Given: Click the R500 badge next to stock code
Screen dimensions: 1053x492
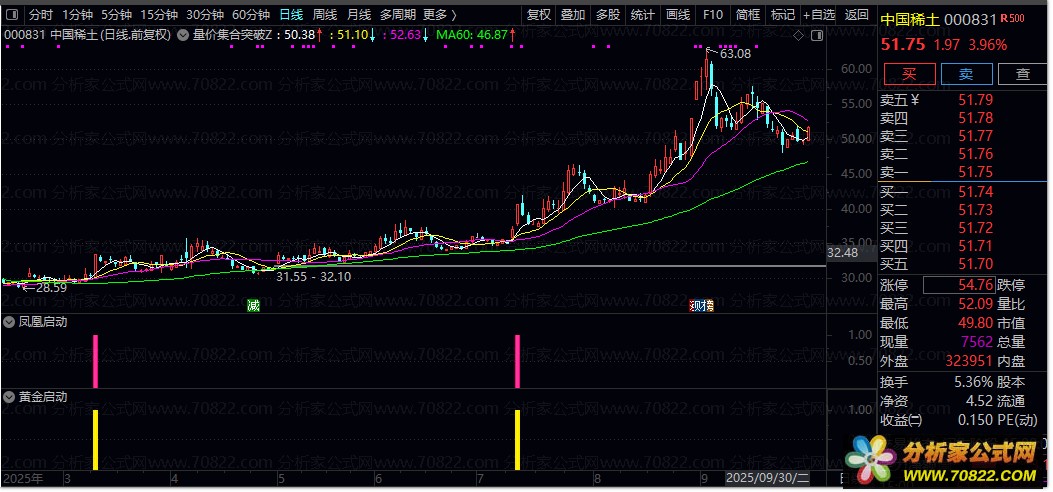Looking at the screenshot, I should (1011, 19).
